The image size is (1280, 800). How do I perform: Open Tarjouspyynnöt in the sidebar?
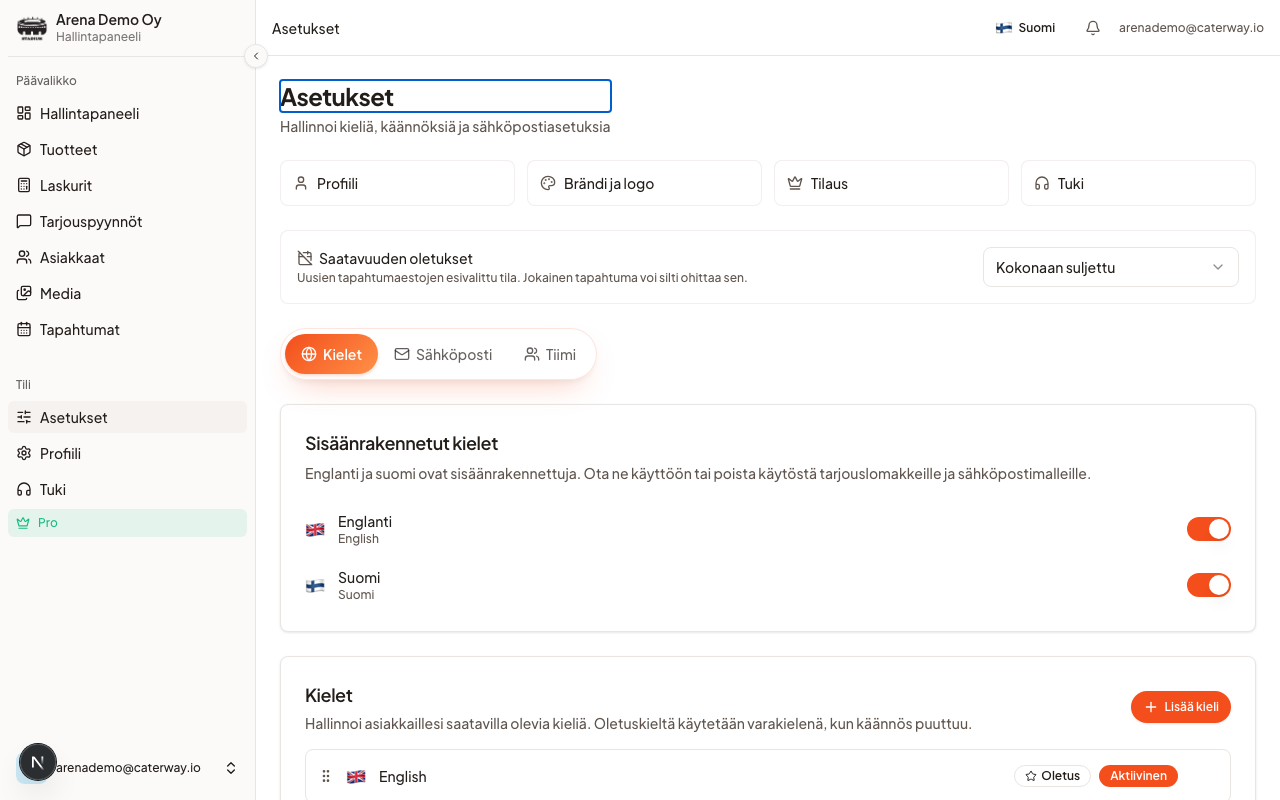127,222
